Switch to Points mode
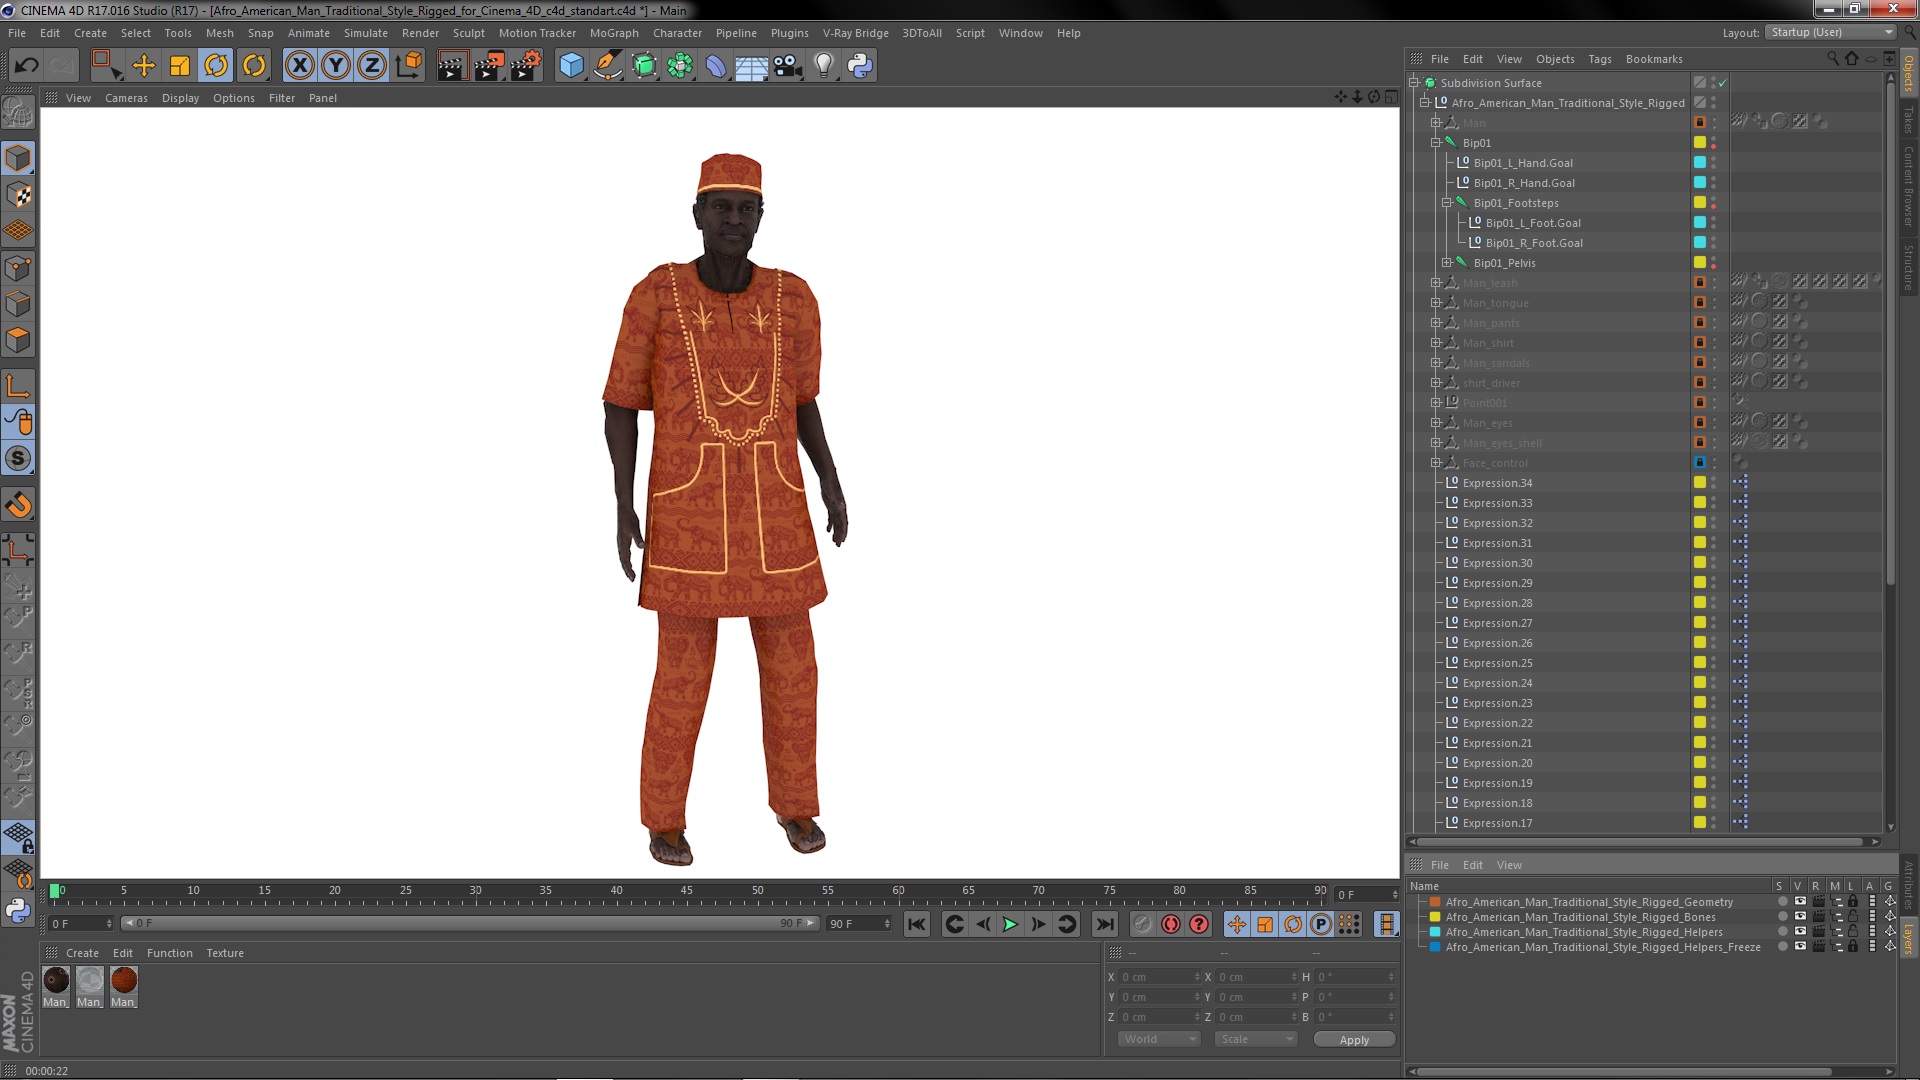 click(18, 268)
